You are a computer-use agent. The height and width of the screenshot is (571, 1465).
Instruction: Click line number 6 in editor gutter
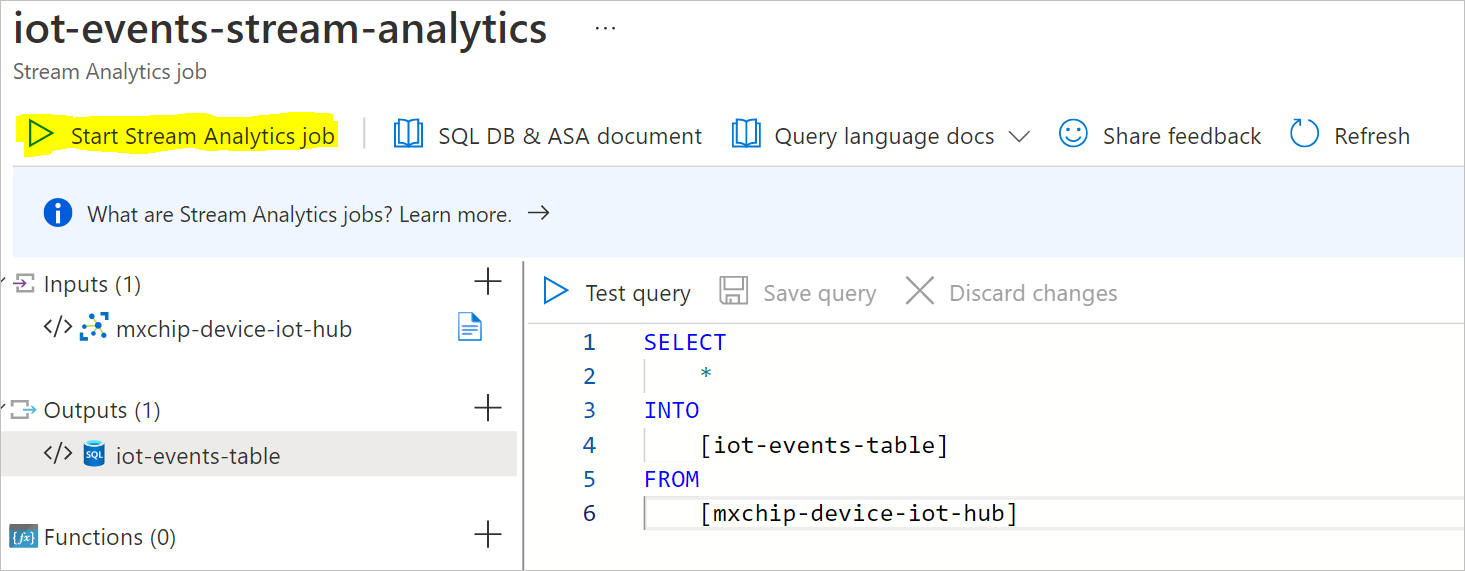589,513
